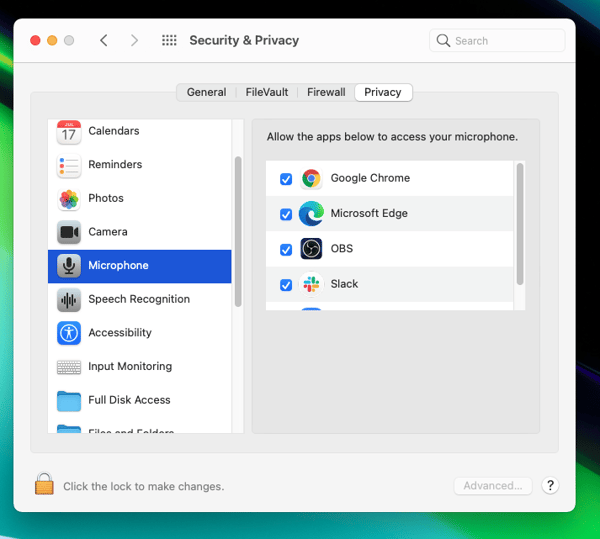Click the Accessibility icon
Viewport: 600px width, 539px height.
pos(69,333)
